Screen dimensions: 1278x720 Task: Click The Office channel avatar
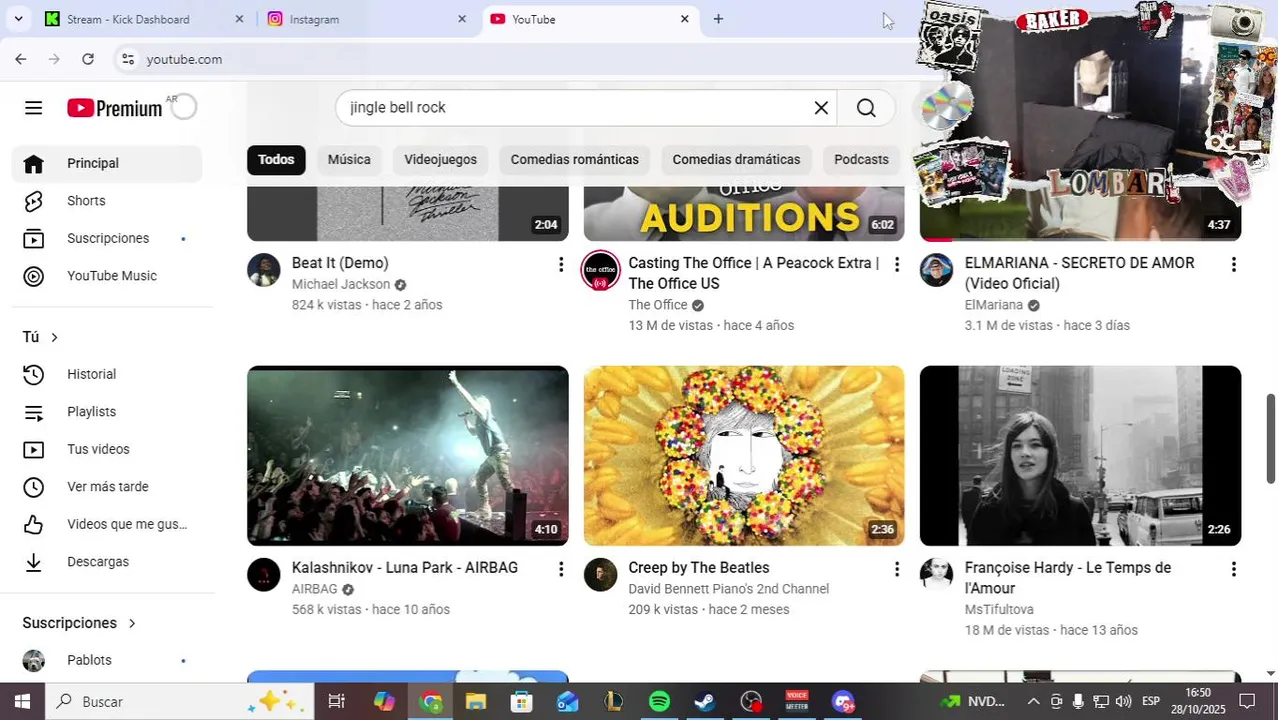600,270
